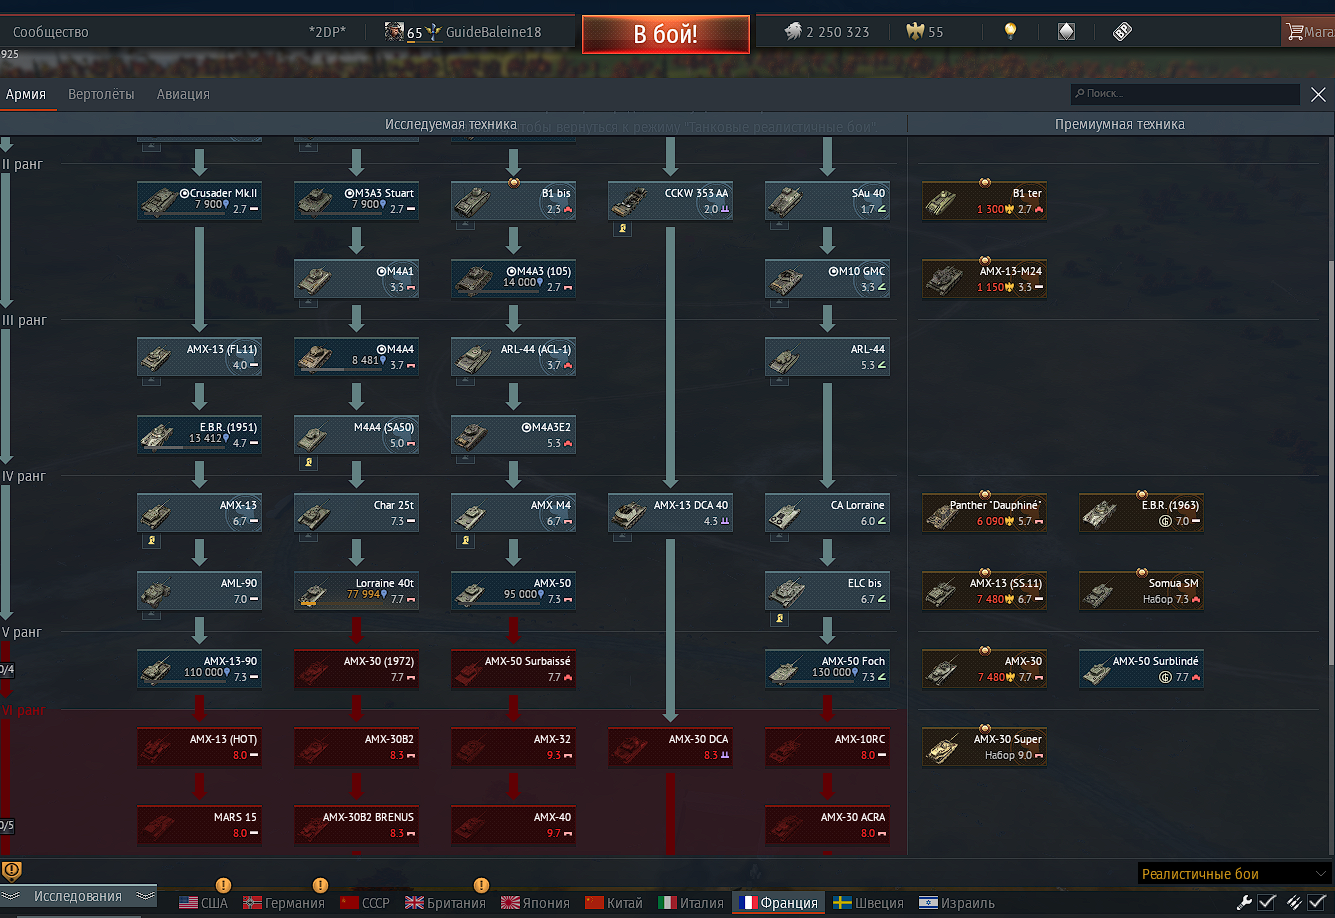Open the player avatar portrait next to level 65

[x=395, y=31]
